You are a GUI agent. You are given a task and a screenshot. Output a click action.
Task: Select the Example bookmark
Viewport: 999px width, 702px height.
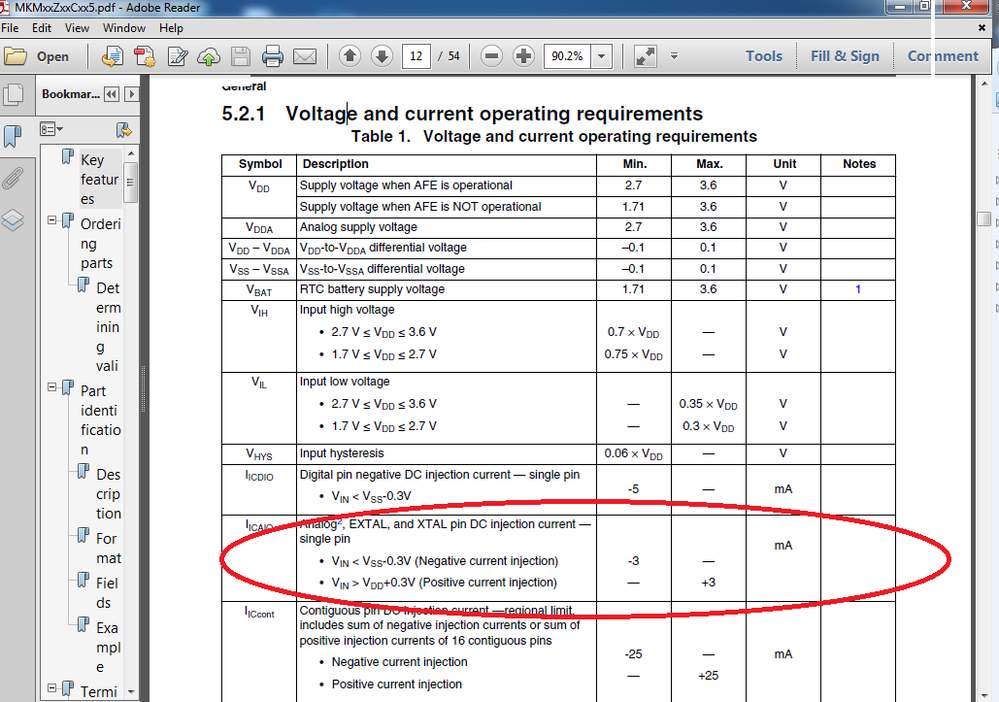point(107,647)
